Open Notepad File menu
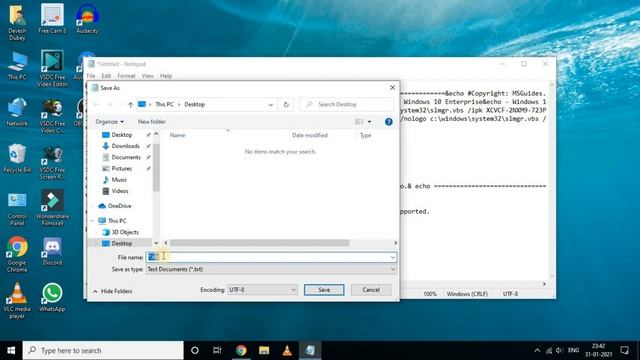This screenshot has width=640, height=360. tap(91, 76)
